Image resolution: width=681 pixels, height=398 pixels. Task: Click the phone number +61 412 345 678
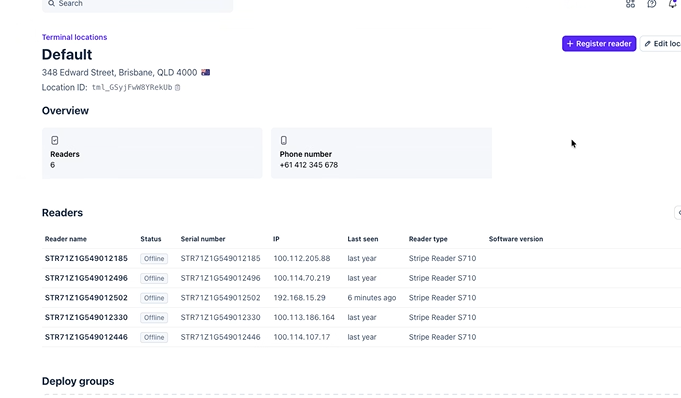(309, 165)
